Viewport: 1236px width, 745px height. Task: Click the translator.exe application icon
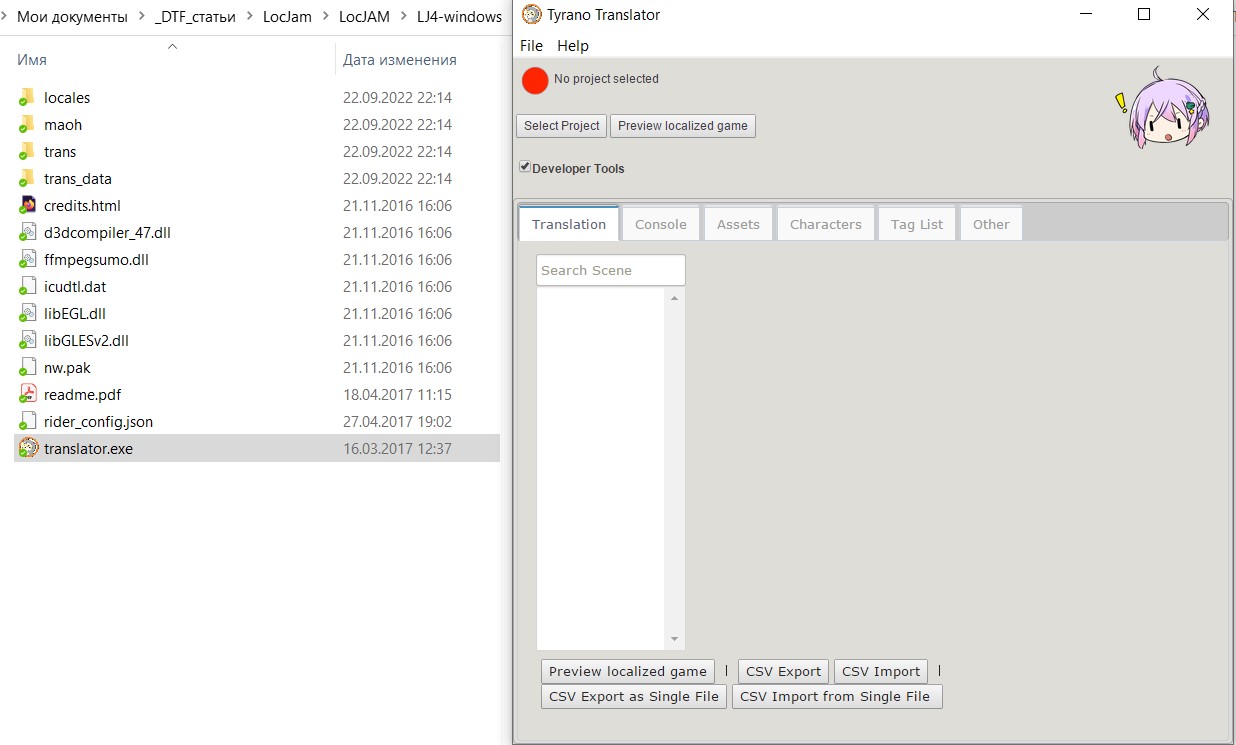[x=29, y=448]
